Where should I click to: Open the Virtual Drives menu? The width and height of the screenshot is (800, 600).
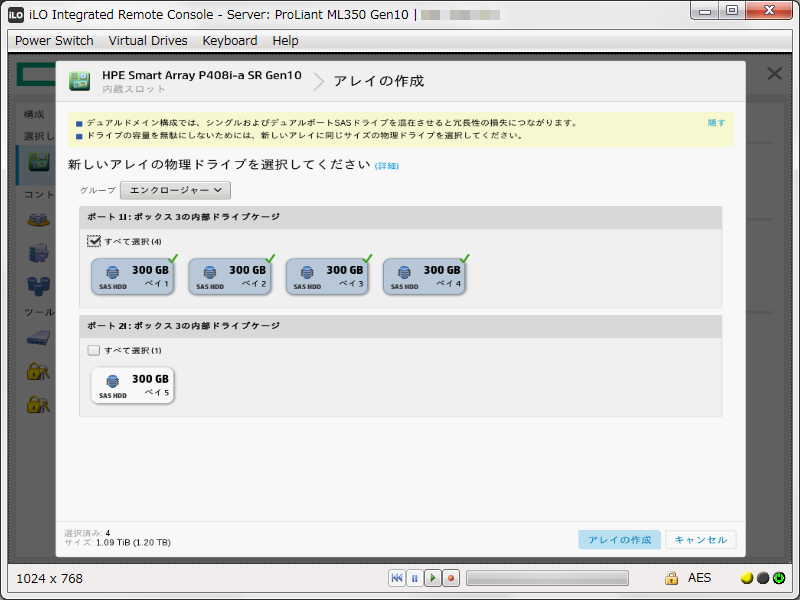click(x=145, y=40)
